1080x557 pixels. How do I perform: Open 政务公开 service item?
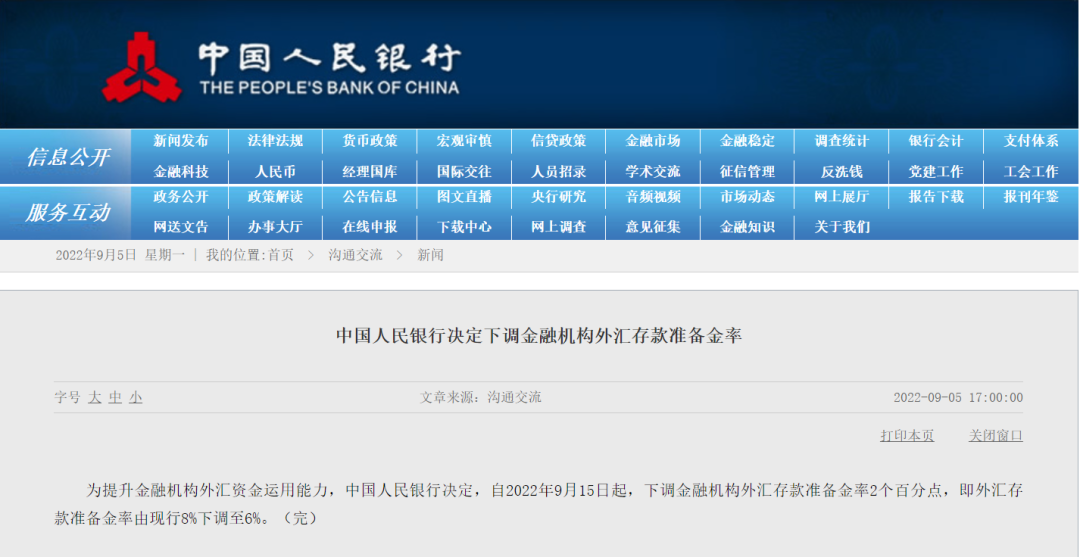click(x=180, y=197)
